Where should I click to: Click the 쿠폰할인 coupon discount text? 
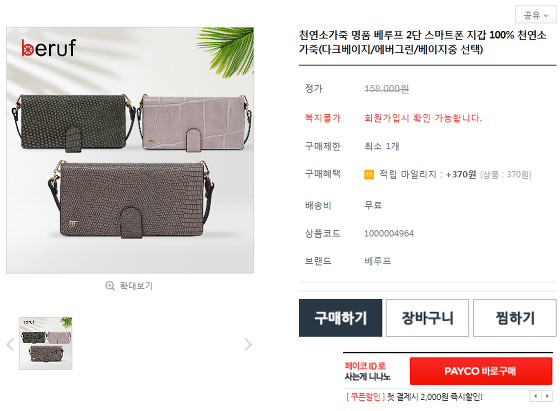(x=365, y=397)
